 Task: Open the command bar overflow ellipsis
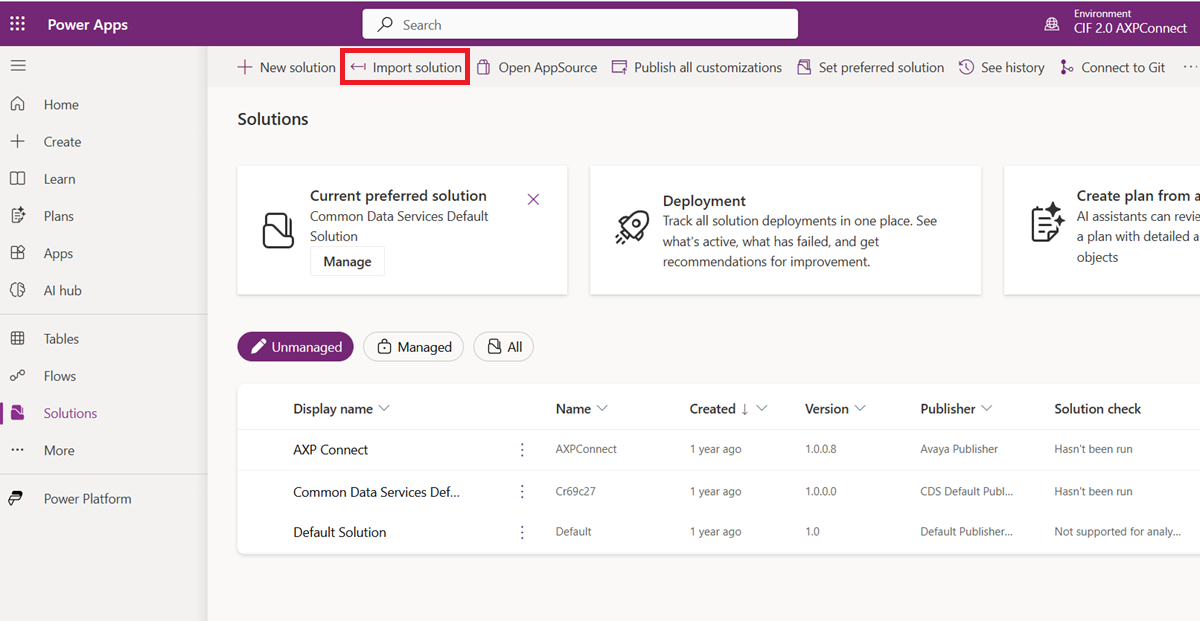click(x=1189, y=67)
